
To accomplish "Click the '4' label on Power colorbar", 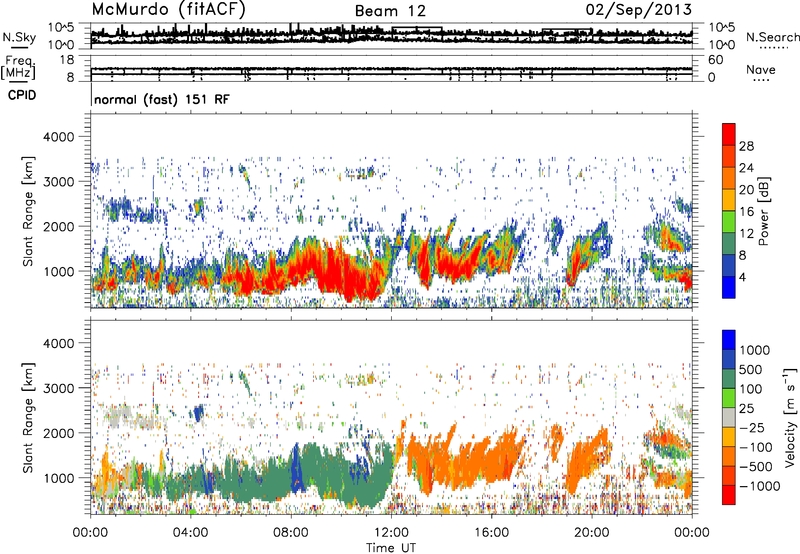I will tap(742, 278).
